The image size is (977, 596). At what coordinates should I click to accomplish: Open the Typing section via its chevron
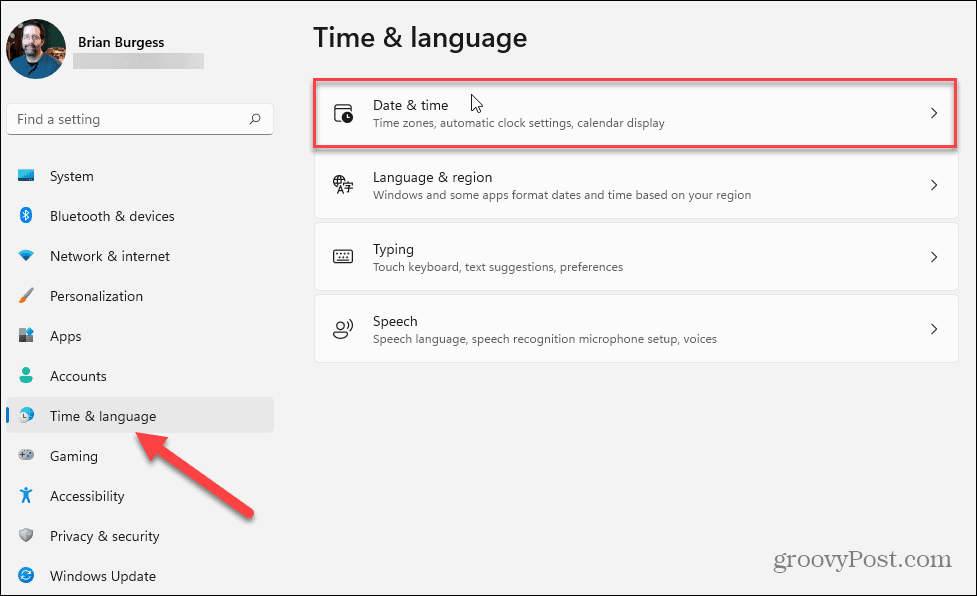click(934, 256)
